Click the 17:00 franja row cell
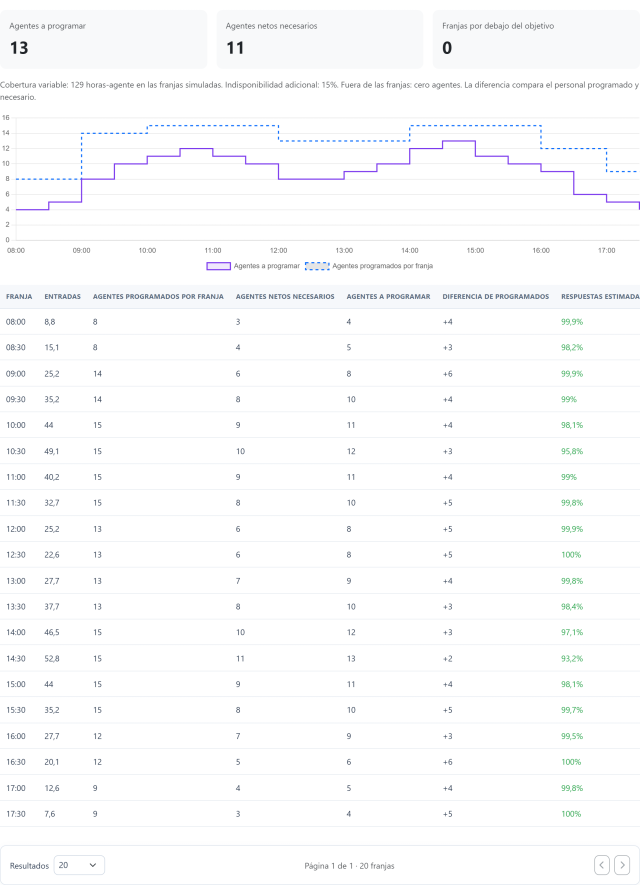Viewport: 640px width, 885px height. [x=16, y=788]
